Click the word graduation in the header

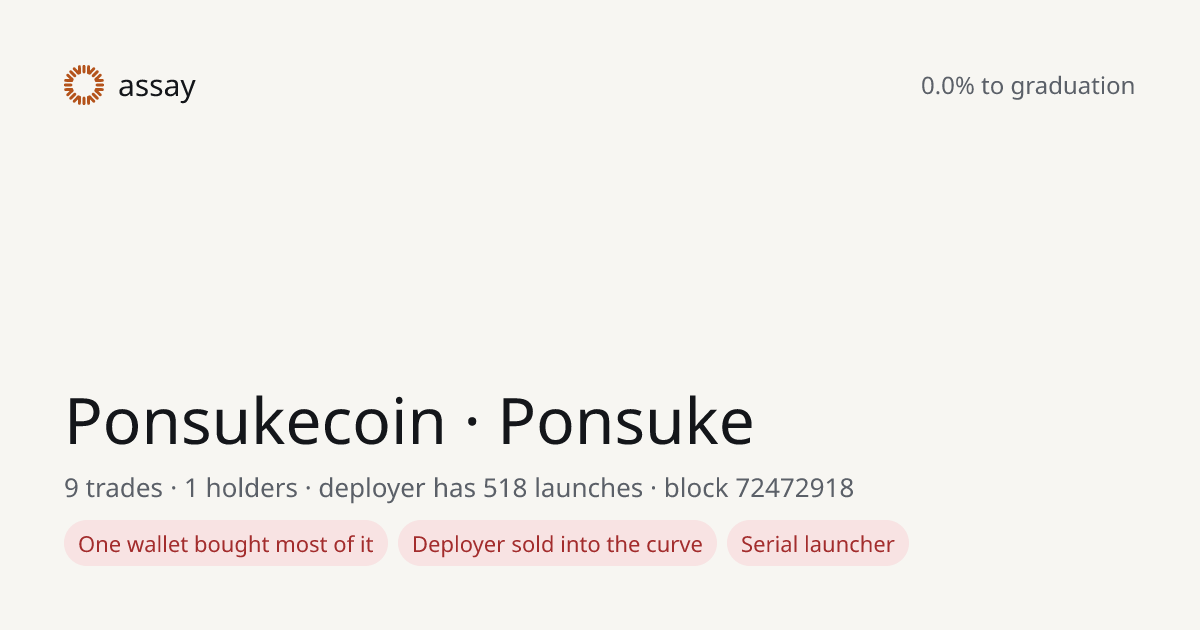point(1072,87)
